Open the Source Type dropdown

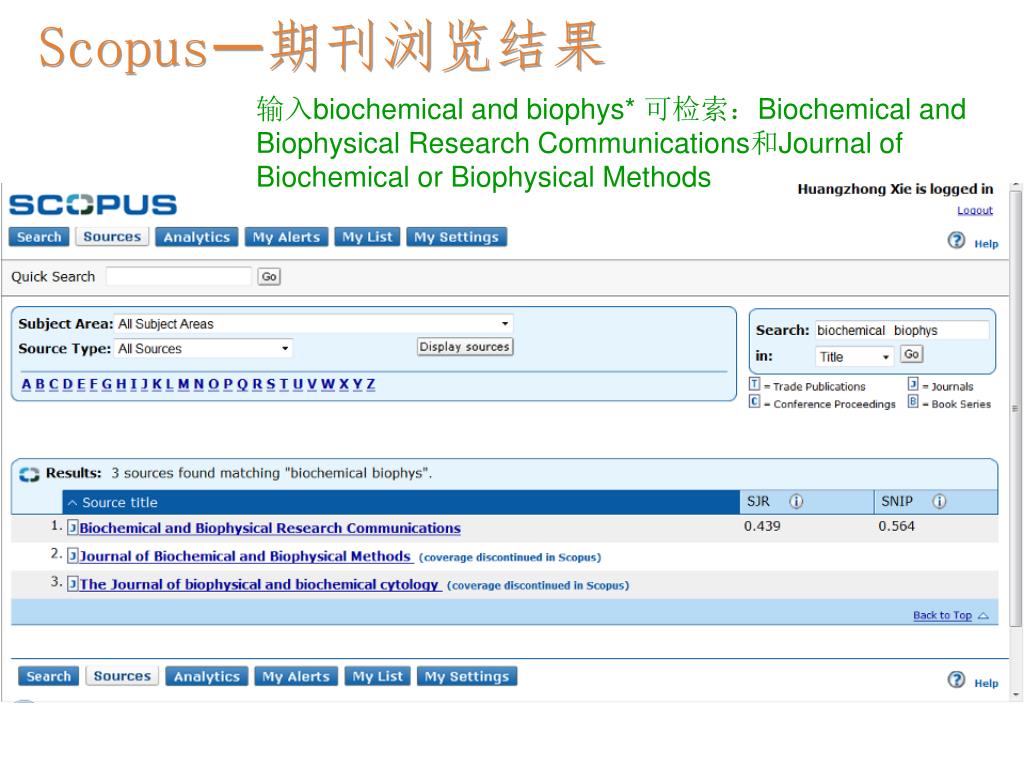click(204, 349)
